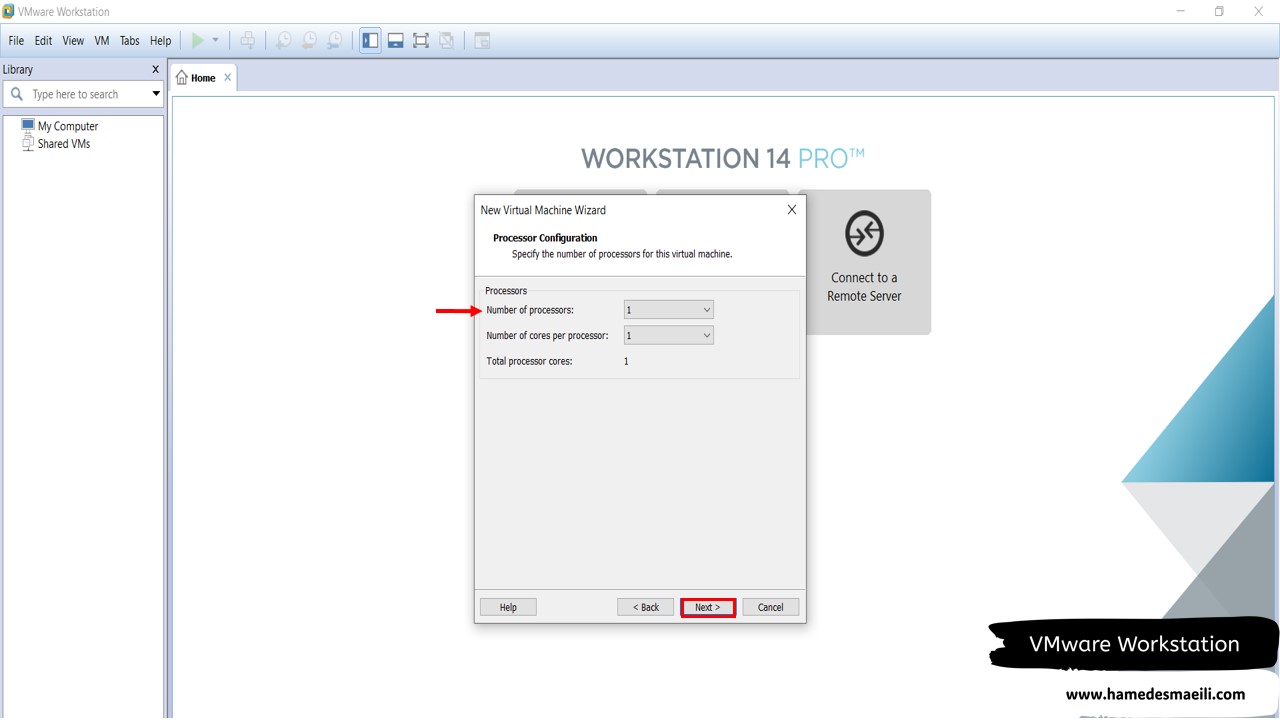Click the Enter Full Screen toolbar icon

(x=421, y=41)
